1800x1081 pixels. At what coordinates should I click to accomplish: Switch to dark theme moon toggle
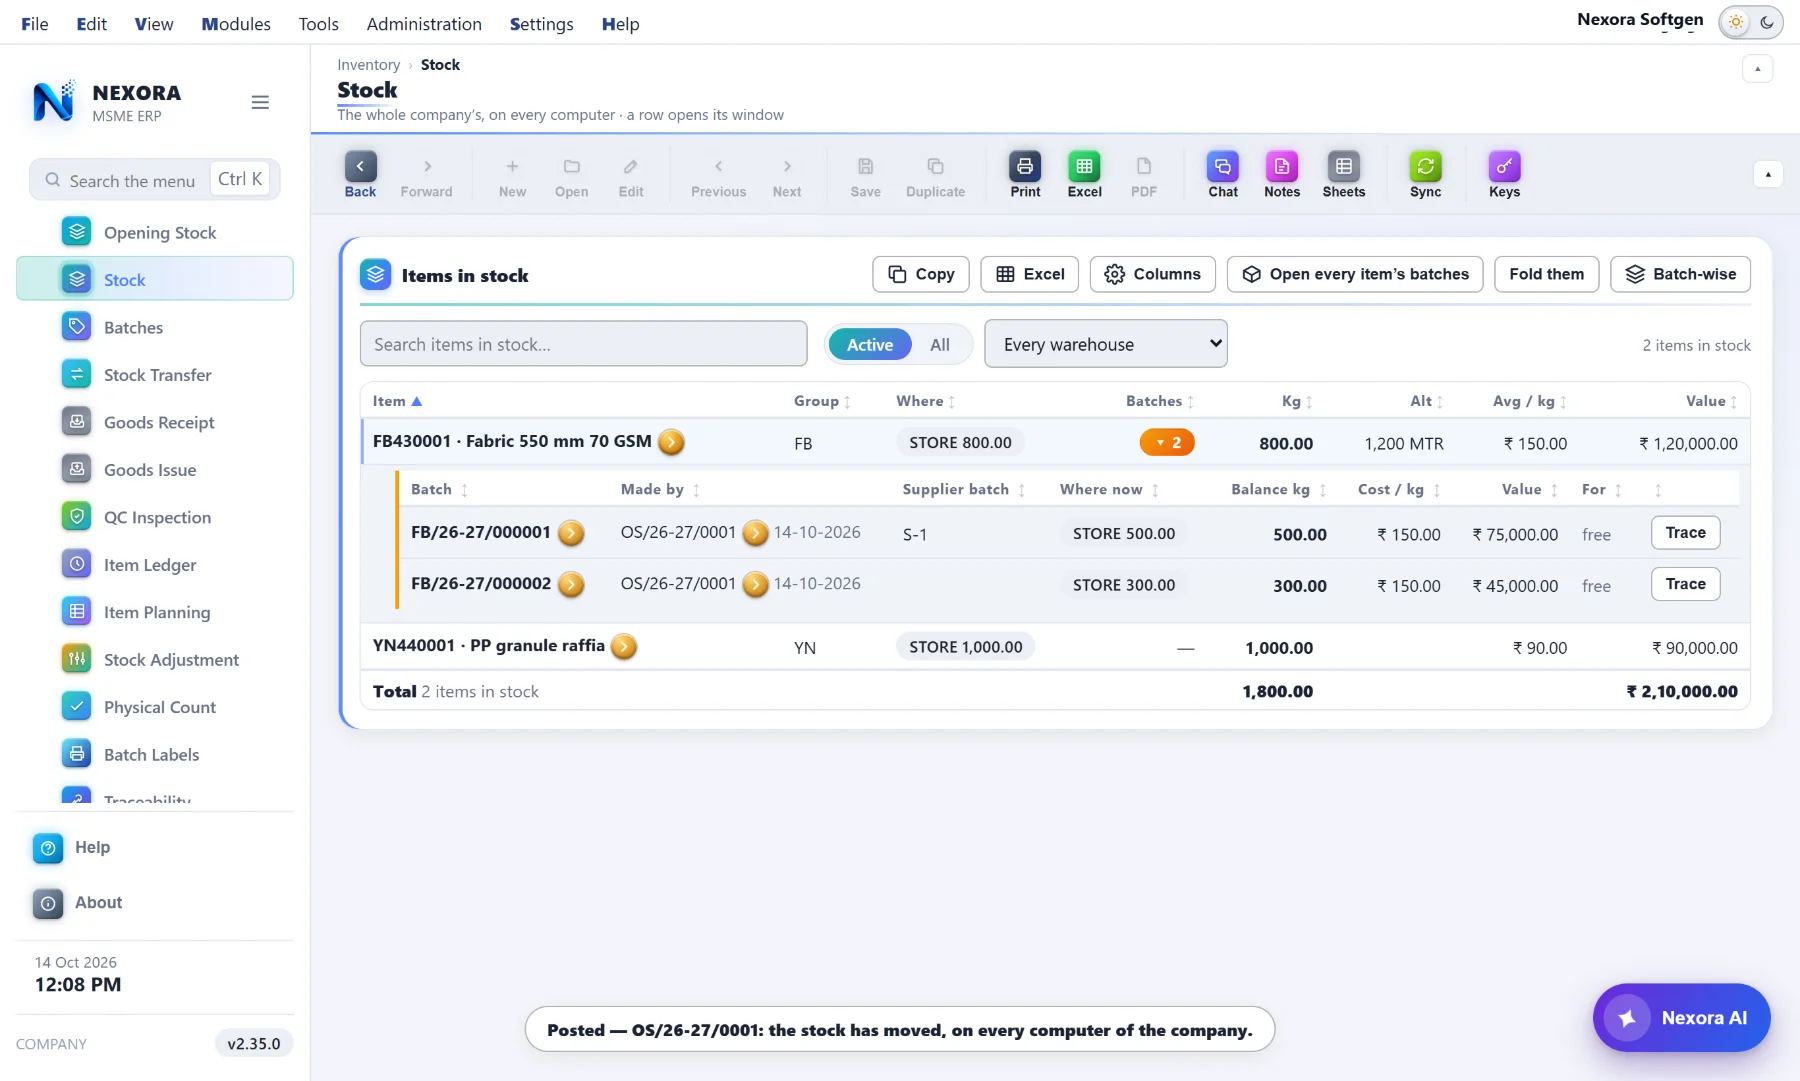1767,22
